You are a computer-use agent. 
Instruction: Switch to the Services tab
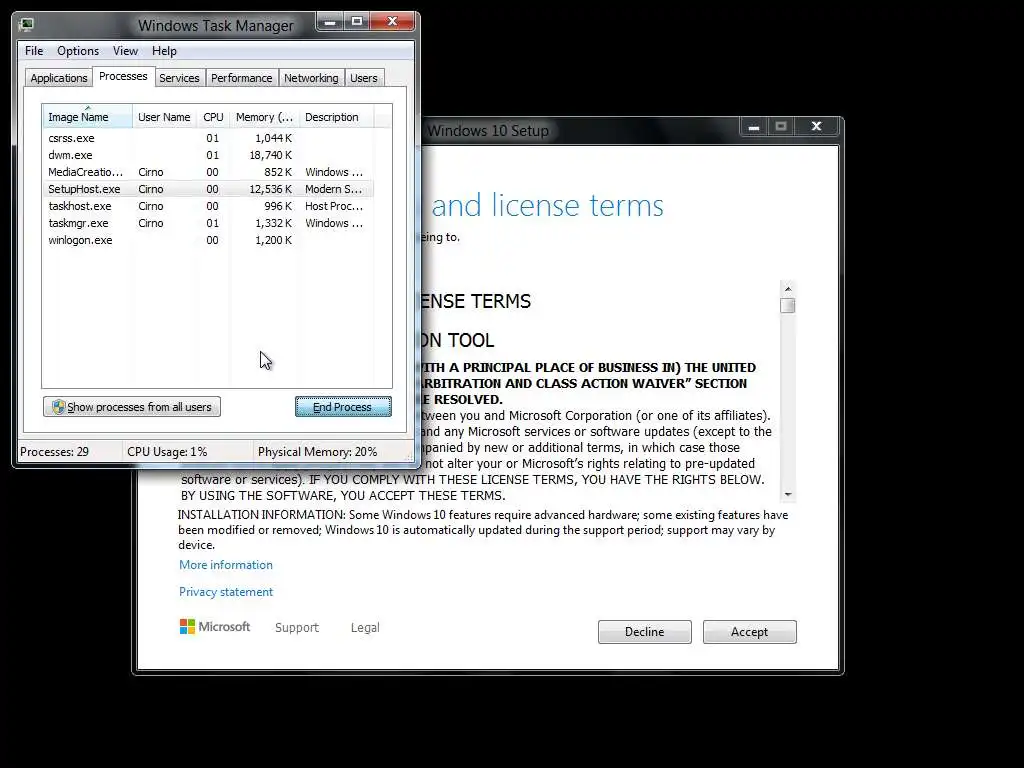pyautogui.click(x=179, y=78)
